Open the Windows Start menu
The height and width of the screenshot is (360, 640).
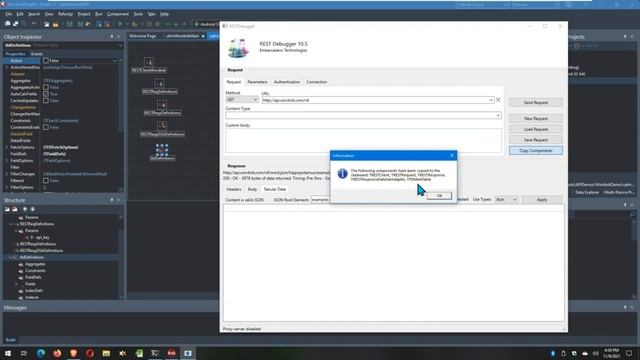click(x=8, y=353)
